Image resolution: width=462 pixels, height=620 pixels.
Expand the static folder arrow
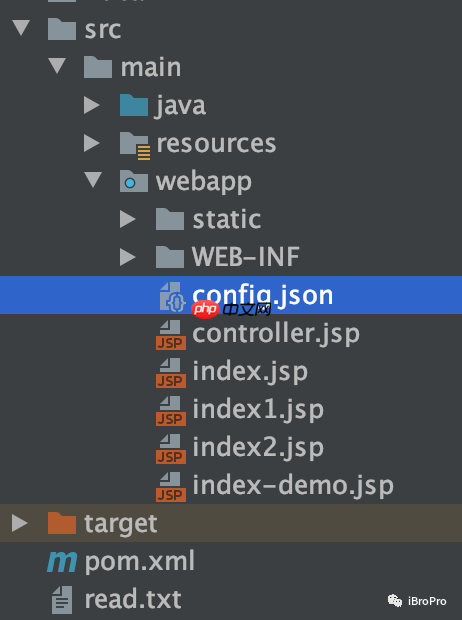[127, 219]
